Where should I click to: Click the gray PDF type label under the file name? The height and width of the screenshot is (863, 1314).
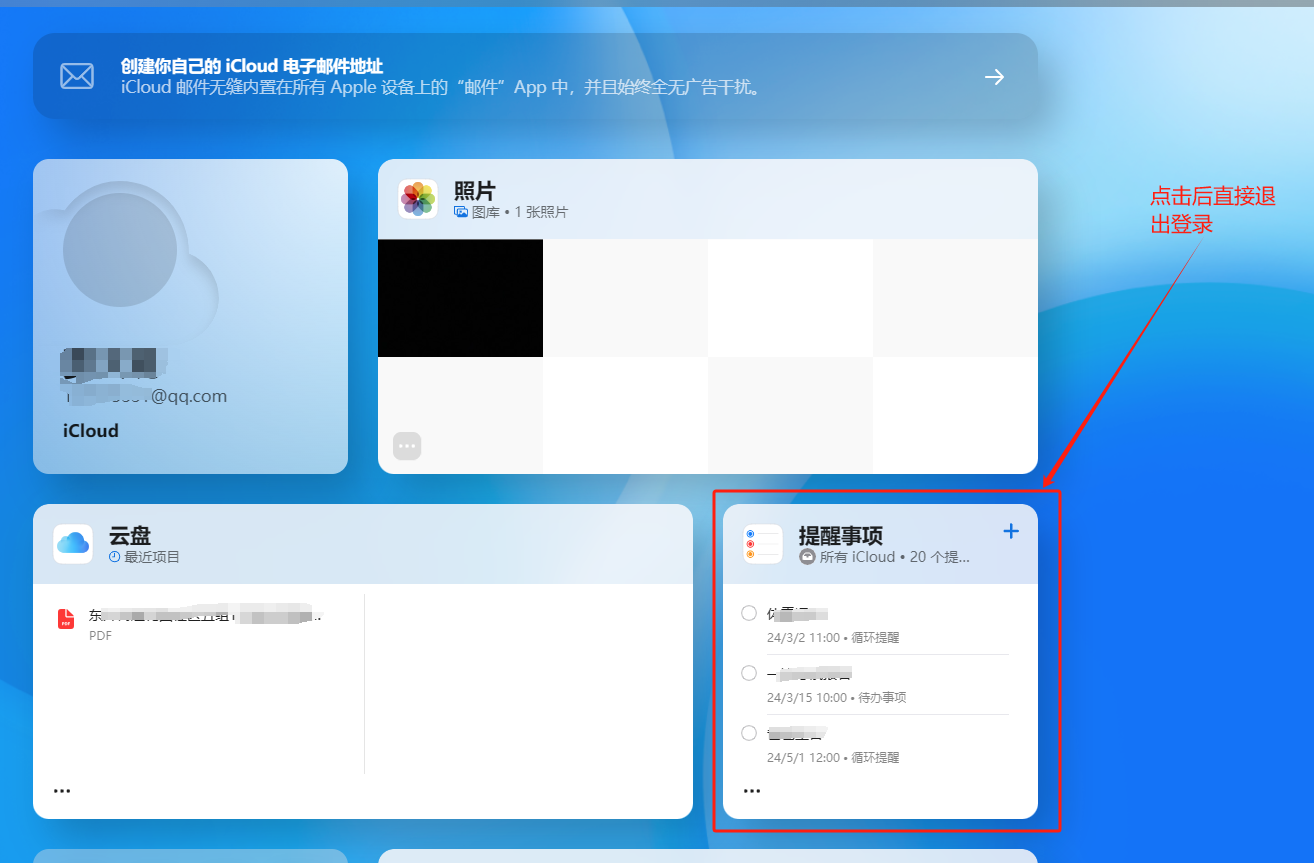(100, 635)
